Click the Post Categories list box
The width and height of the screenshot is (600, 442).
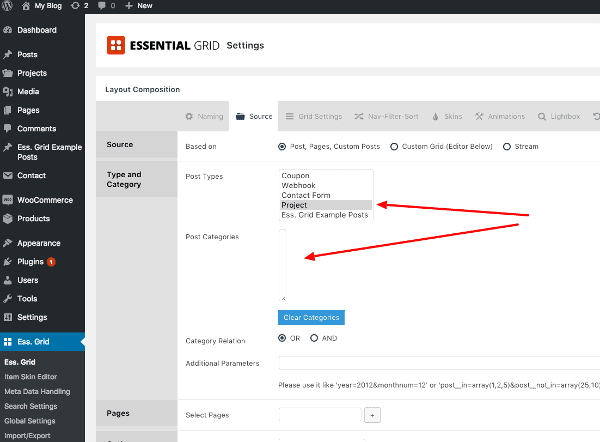pos(283,266)
